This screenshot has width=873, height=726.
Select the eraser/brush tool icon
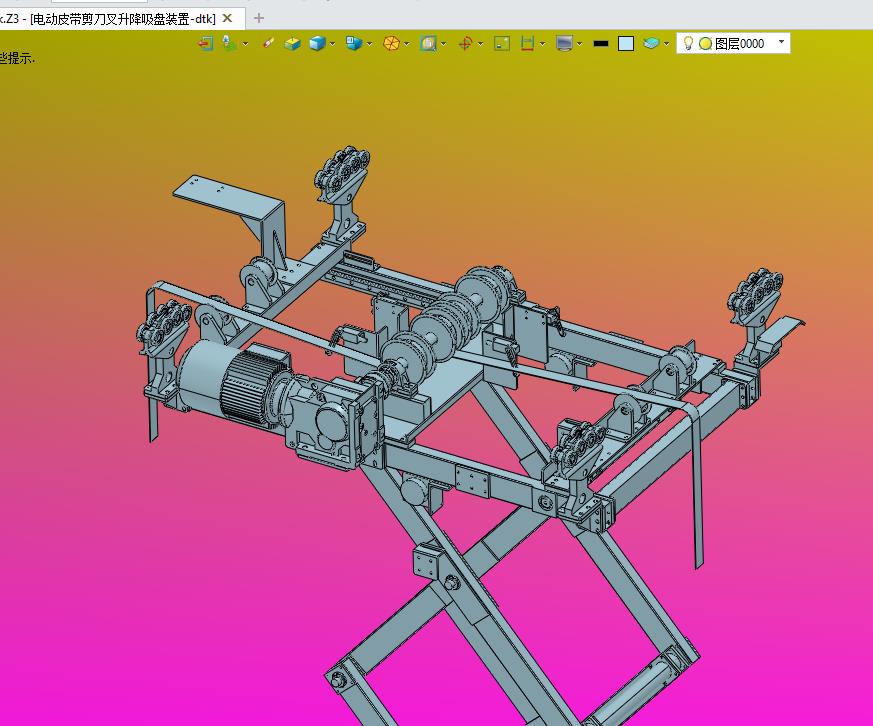[x=268, y=43]
